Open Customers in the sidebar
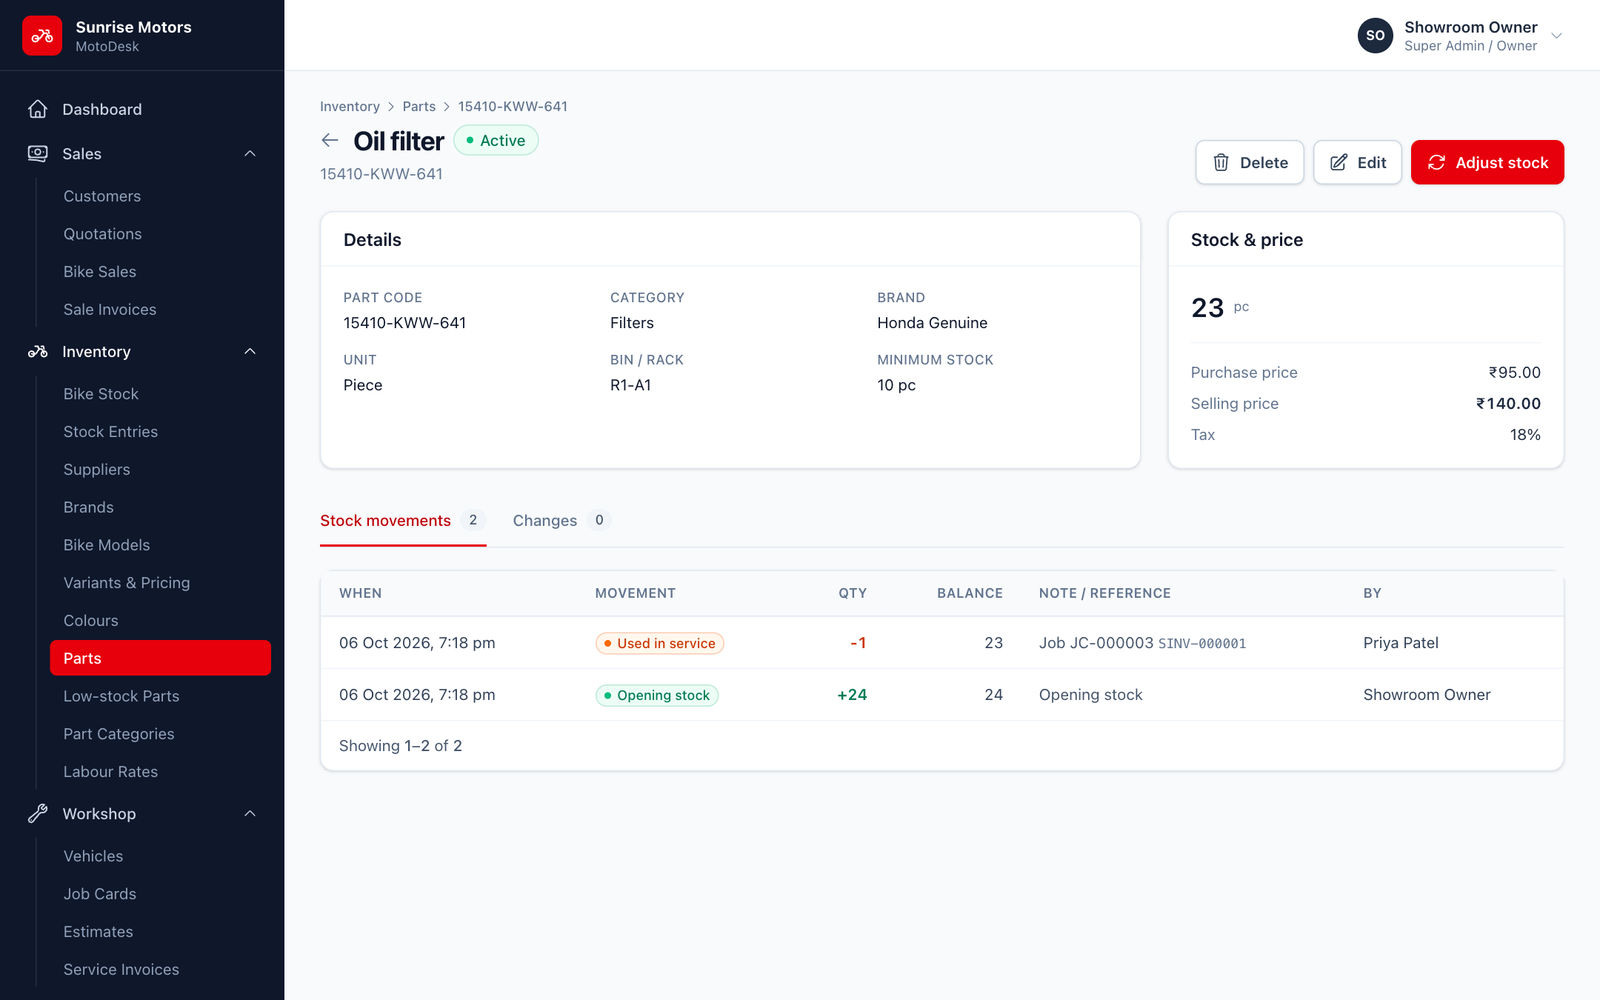Image resolution: width=1600 pixels, height=1000 pixels. 160,196
